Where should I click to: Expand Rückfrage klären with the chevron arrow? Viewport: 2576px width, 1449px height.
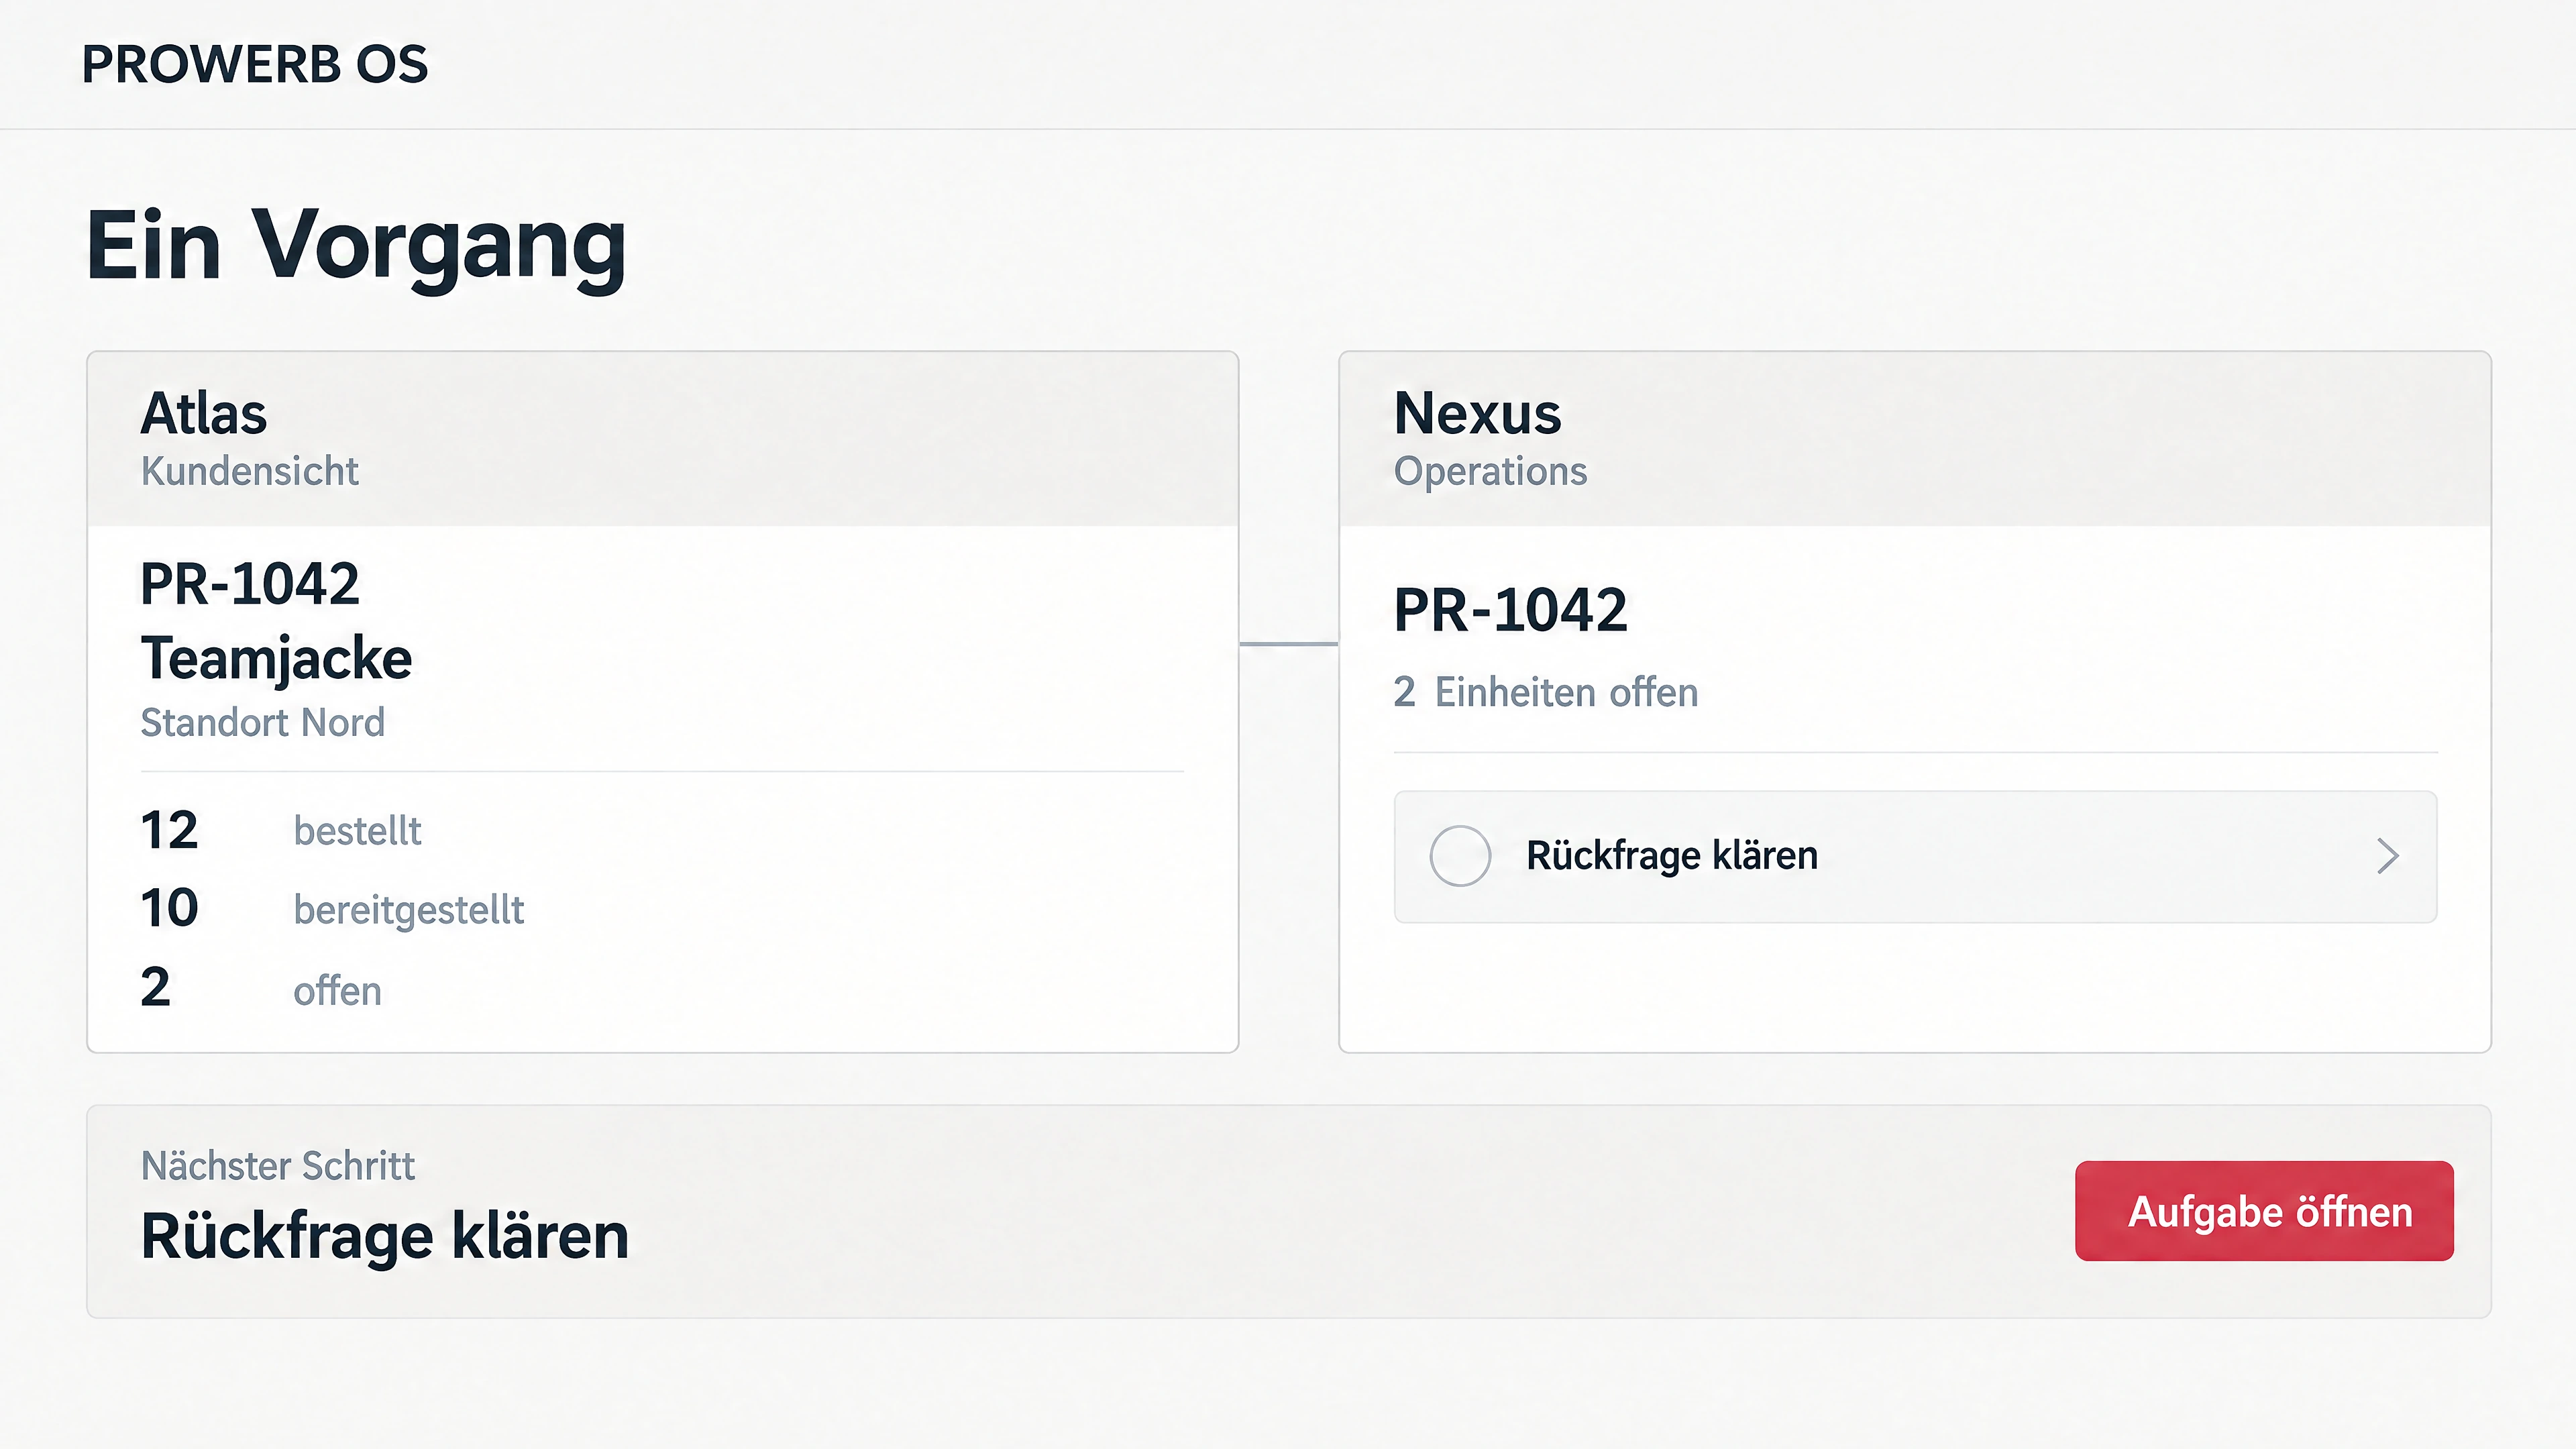coord(2388,856)
